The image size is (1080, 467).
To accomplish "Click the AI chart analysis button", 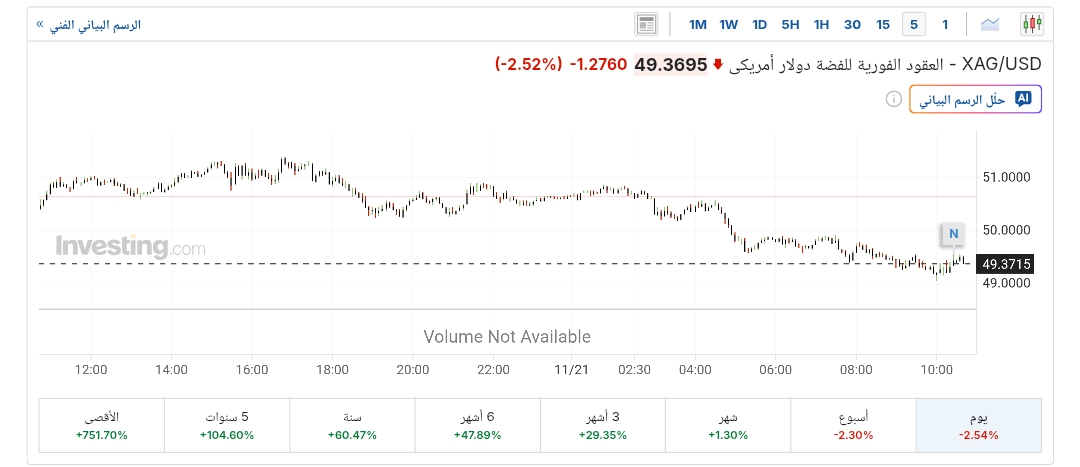I will coord(975,99).
